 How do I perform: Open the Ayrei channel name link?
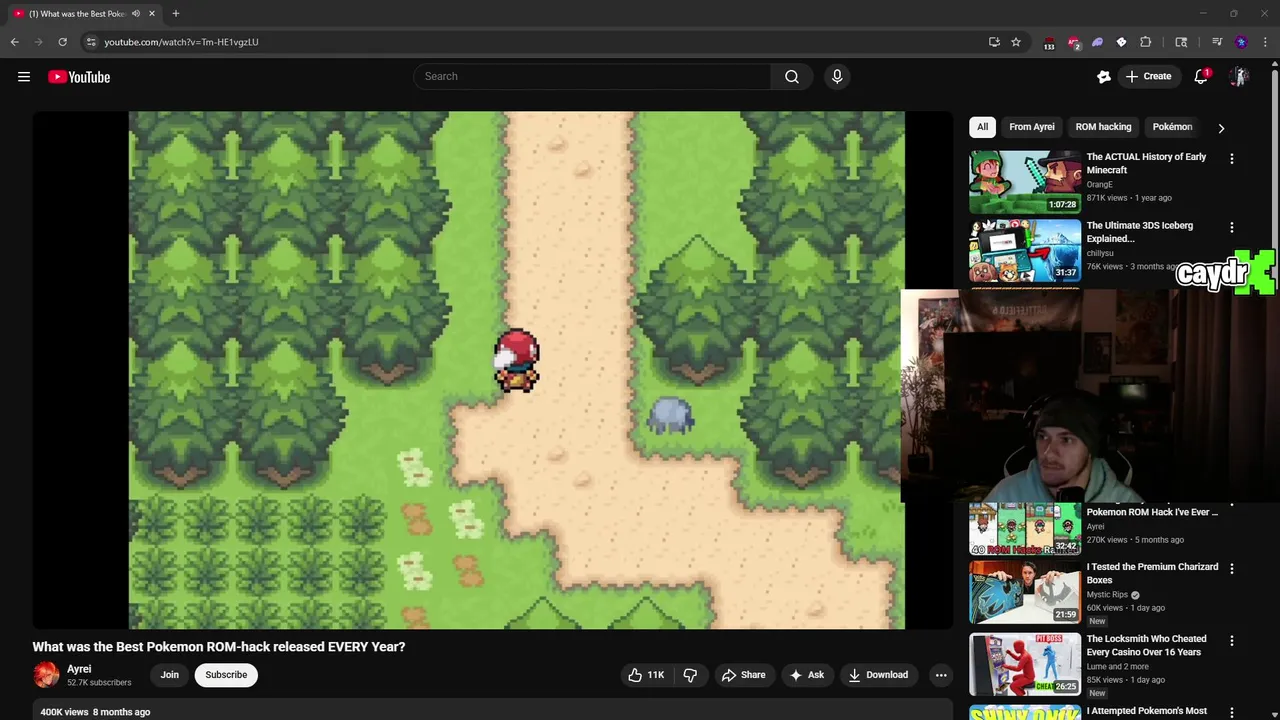pyautogui.click(x=79, y=669)
